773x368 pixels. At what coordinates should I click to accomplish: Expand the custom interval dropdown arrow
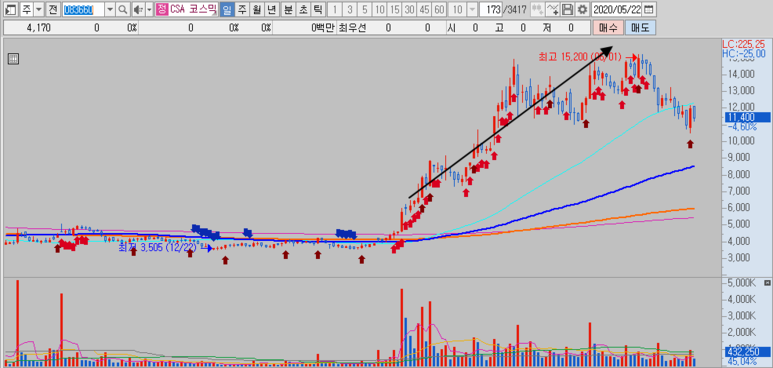(x=472, y=9)
